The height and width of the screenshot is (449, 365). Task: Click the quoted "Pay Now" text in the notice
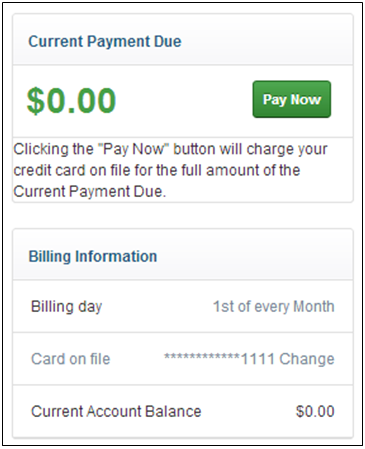[x=133, y=149]
